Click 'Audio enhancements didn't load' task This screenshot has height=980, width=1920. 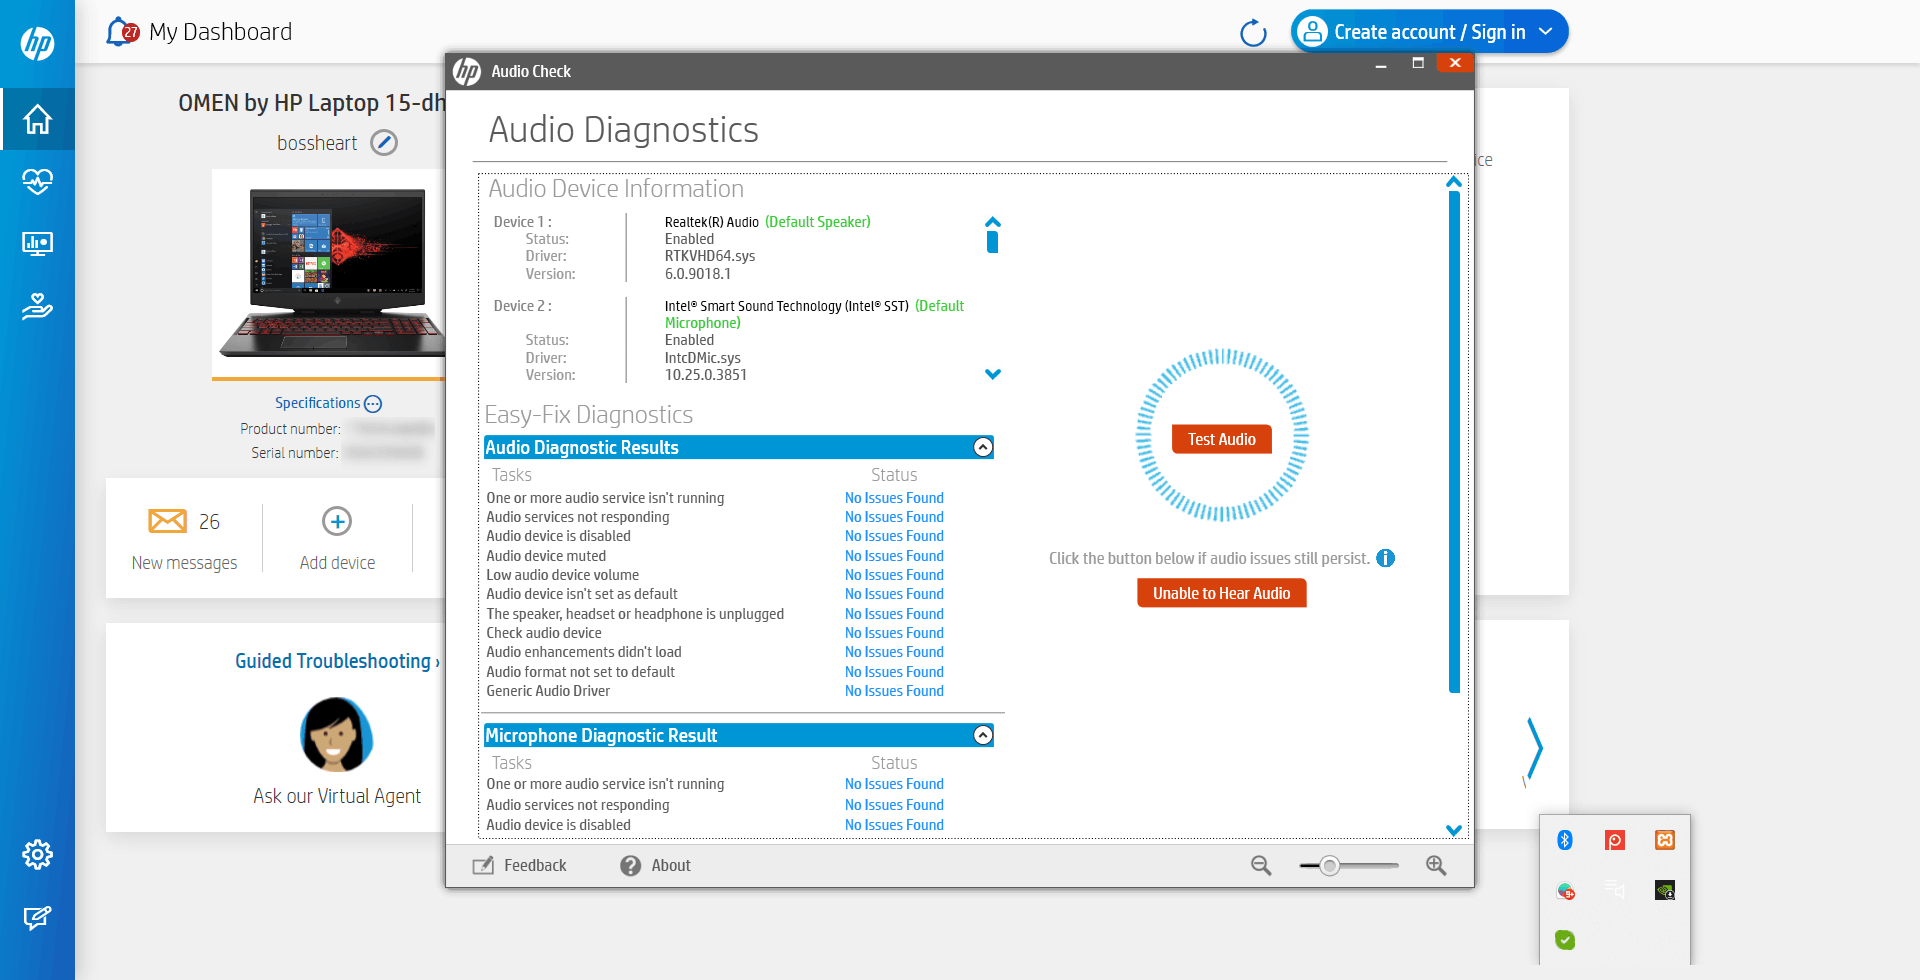click(584, 652)
